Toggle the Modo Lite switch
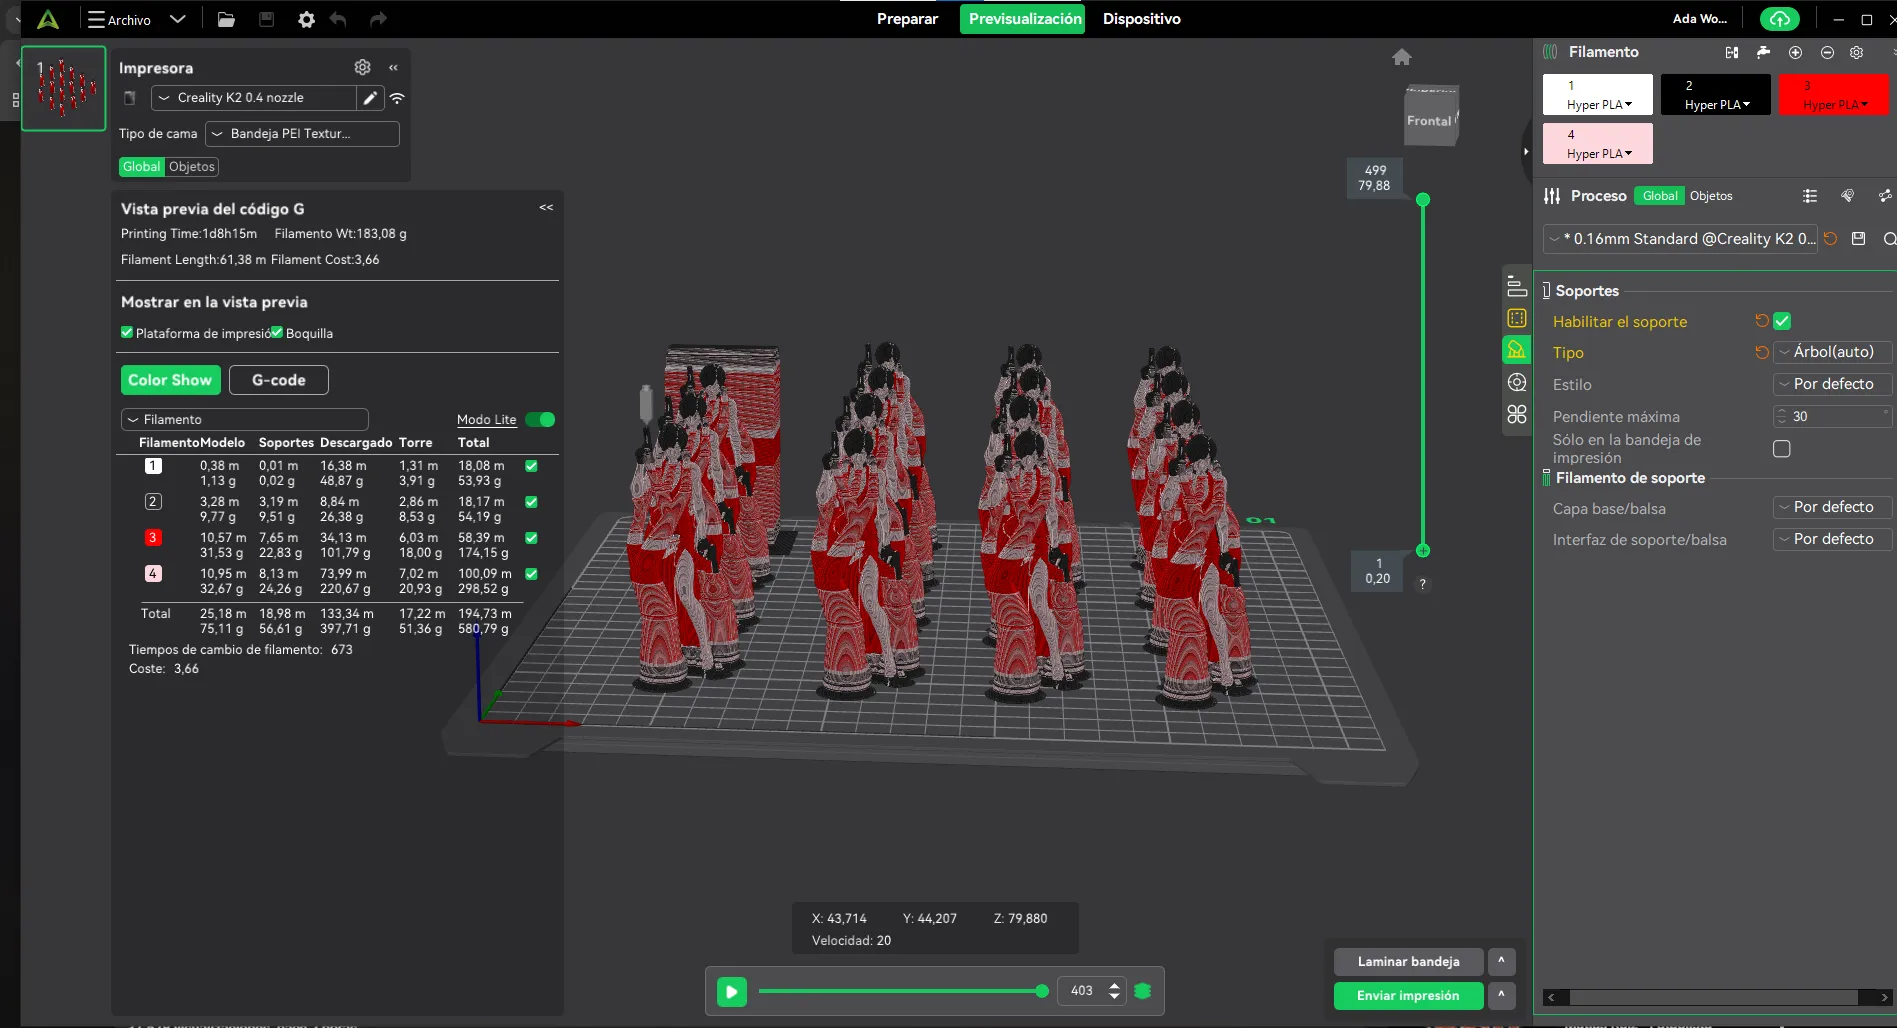Screen dimensions: 1897x1028 (540, 420)
